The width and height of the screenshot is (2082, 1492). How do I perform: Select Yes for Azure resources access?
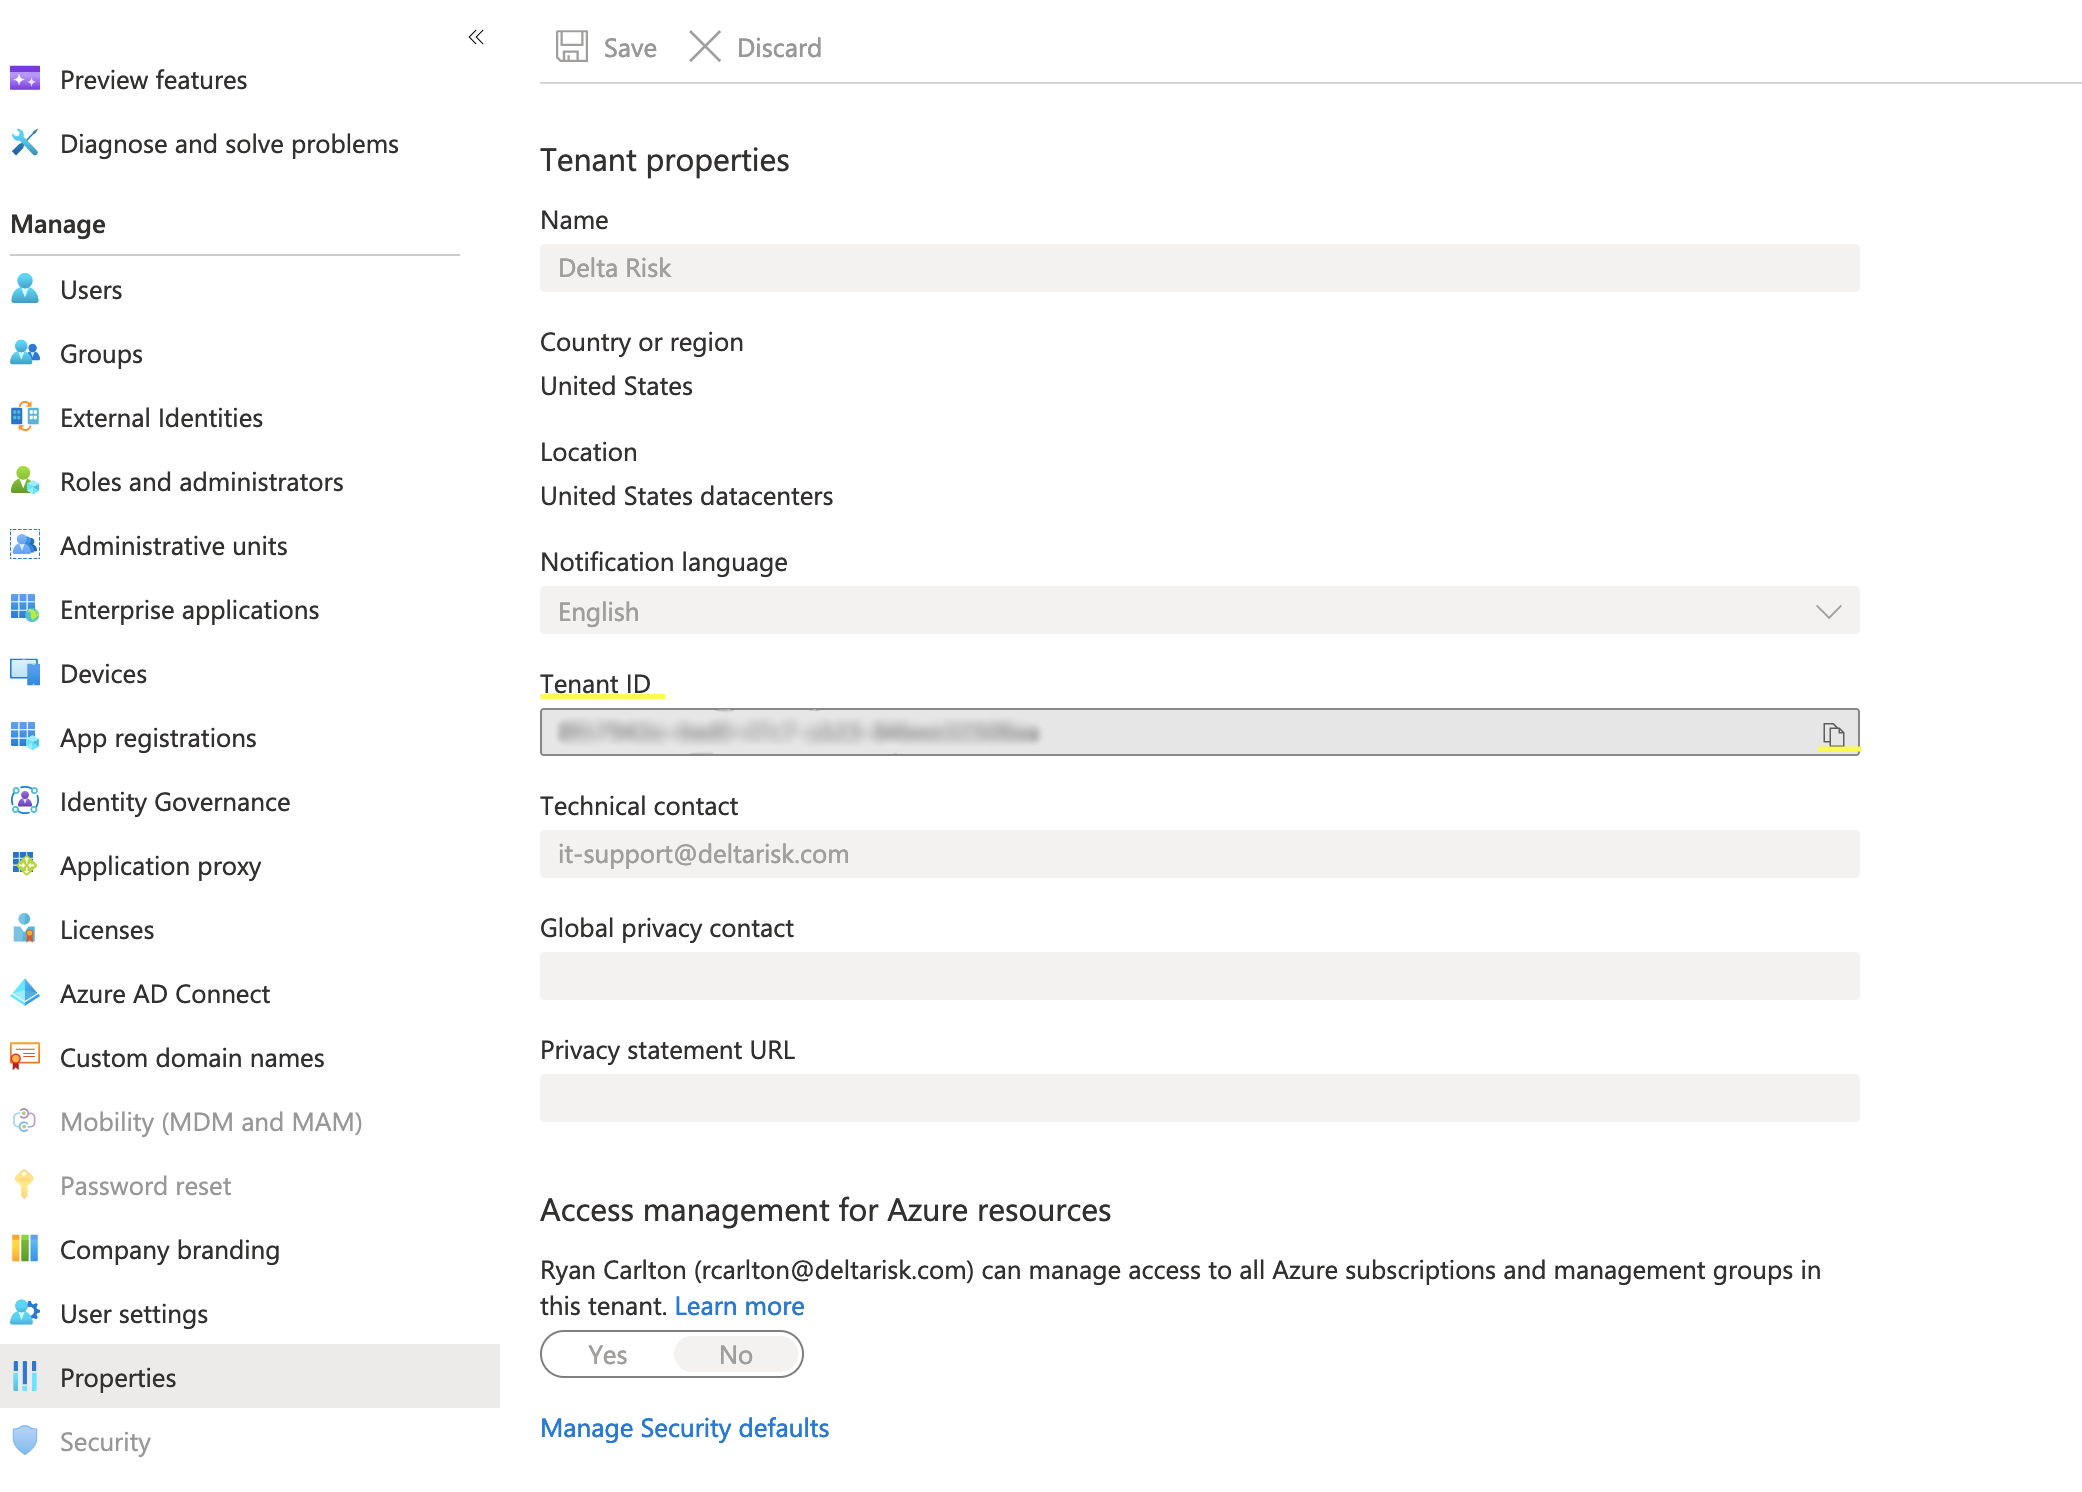[x=608, y=1354]
